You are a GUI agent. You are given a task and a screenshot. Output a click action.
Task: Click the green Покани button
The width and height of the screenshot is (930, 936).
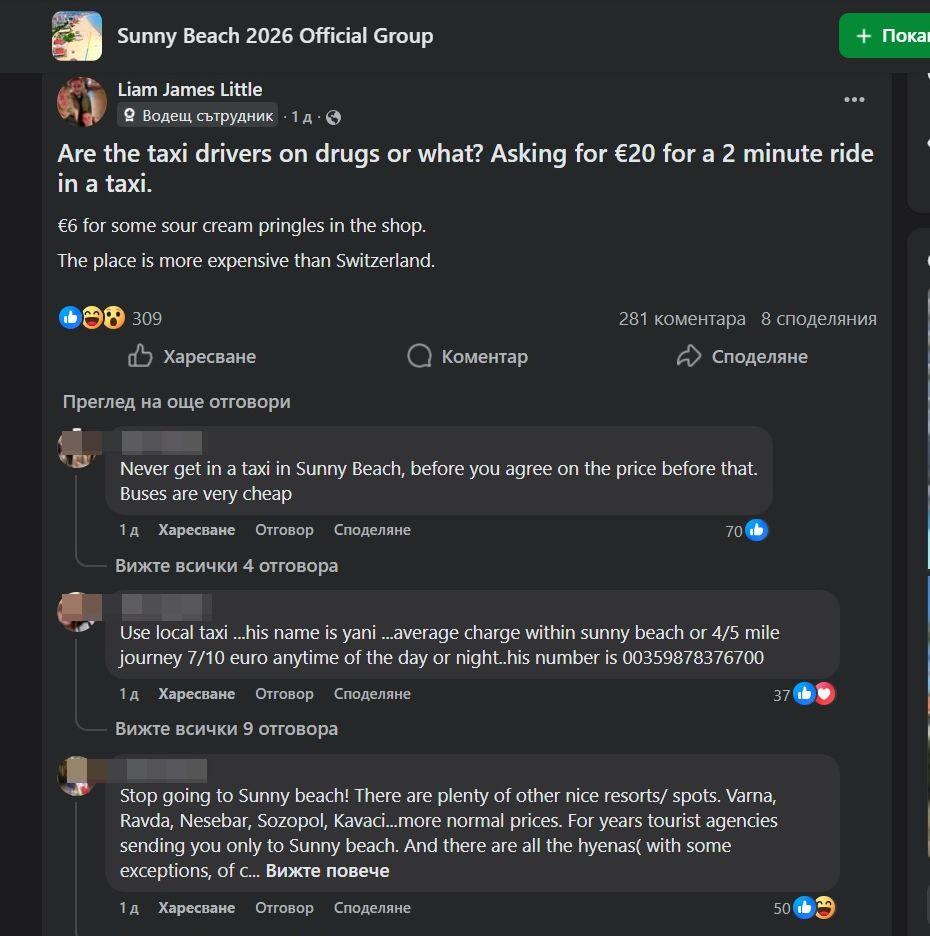(x=885, y=36)
